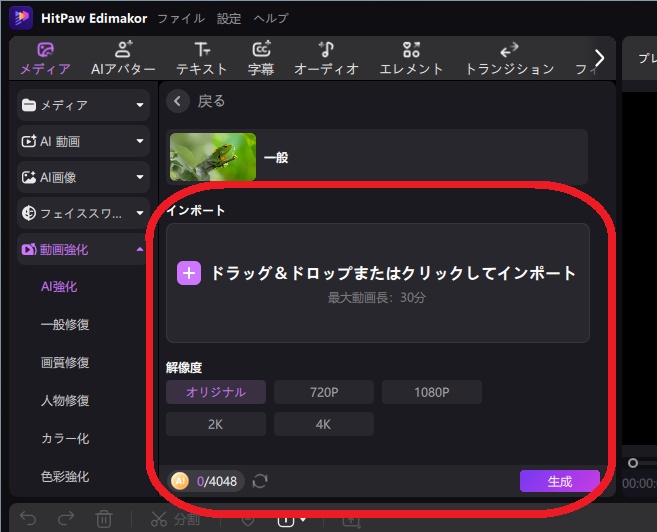Click the preview playhead slider handle
Viewport: 657px width, 532px height.
point(633,463)
